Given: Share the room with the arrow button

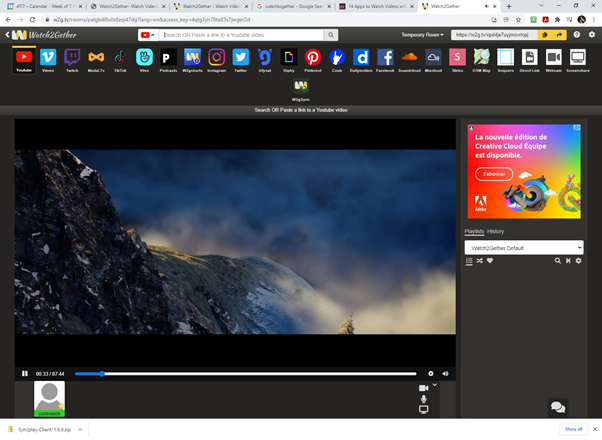Looking at the screenshot, I should (559, 35).
